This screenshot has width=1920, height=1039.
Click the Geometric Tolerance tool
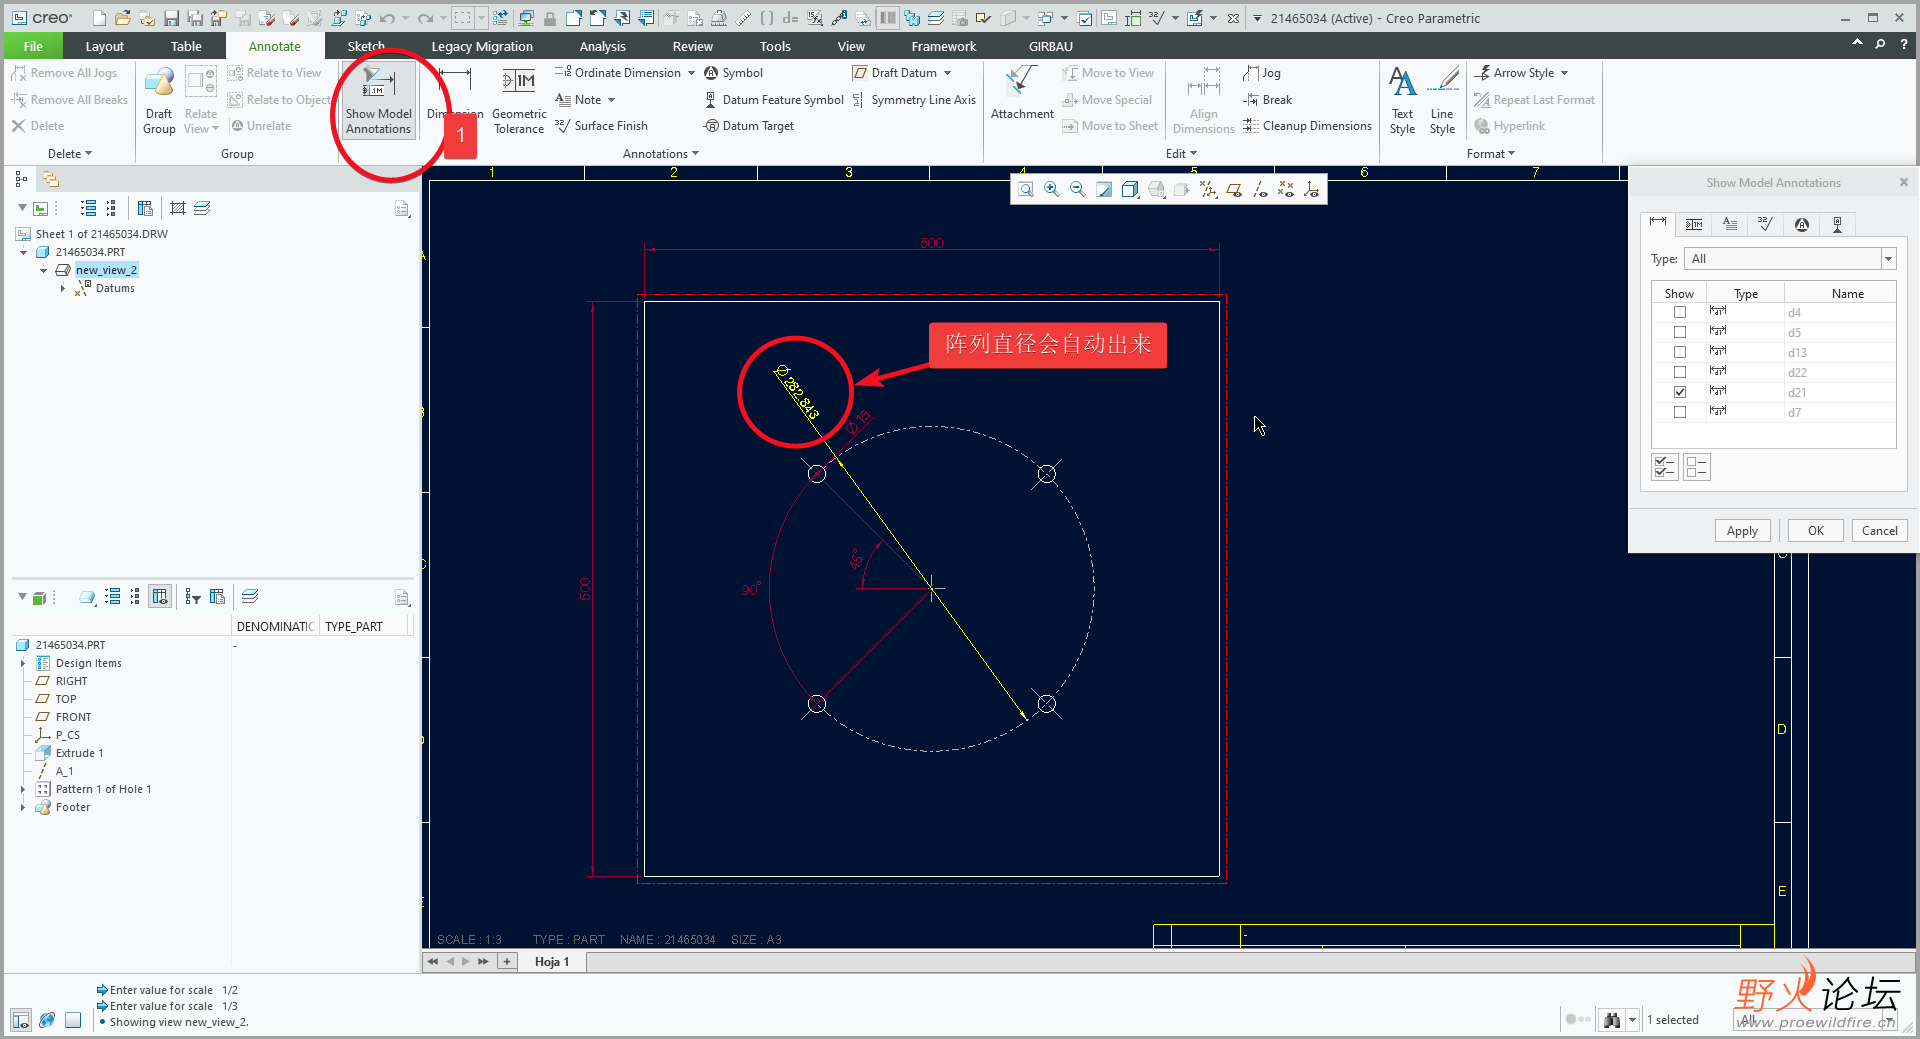[x=519, y=100]
